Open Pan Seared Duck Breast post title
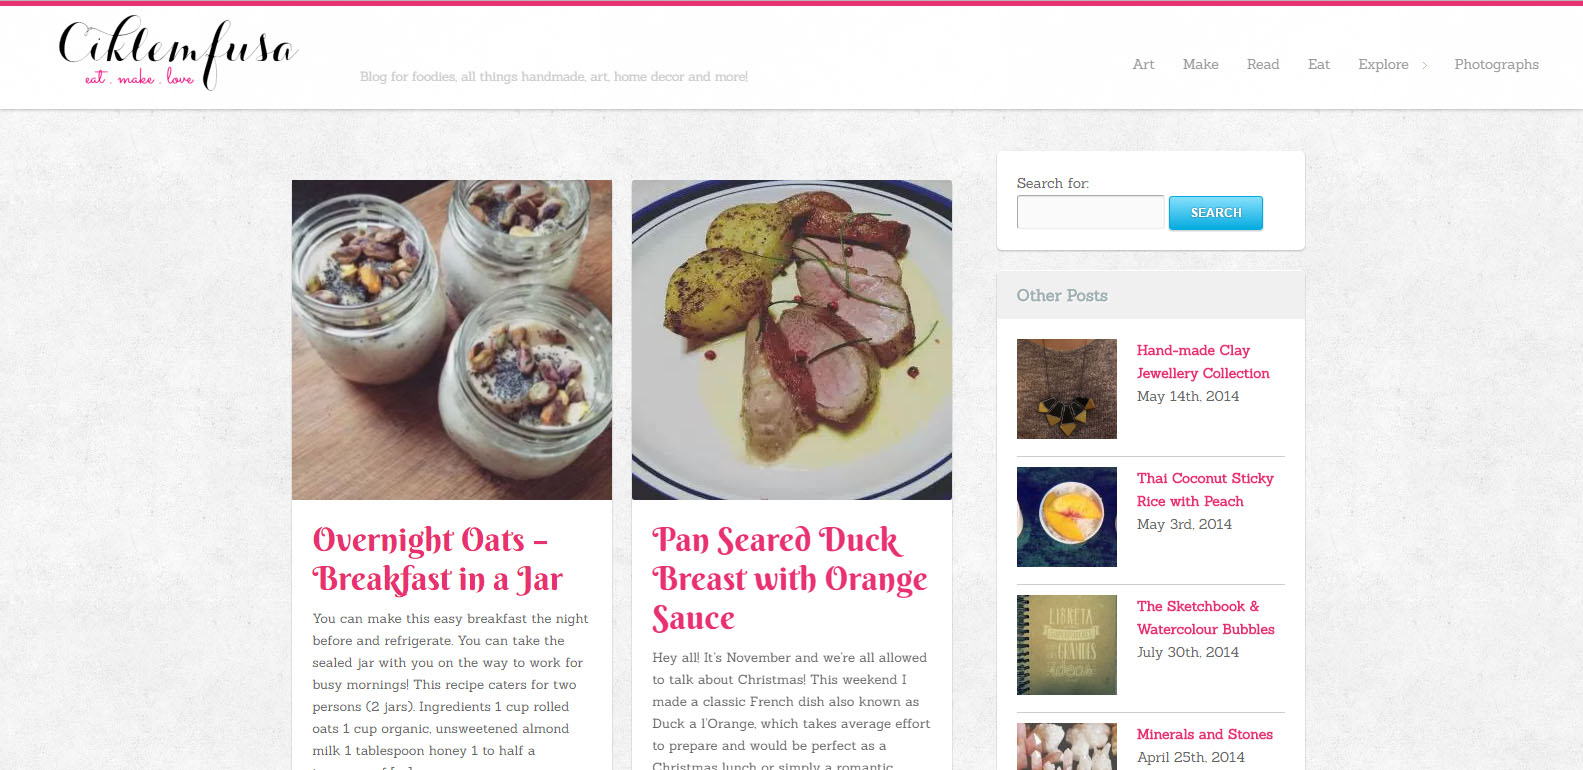 790,579
